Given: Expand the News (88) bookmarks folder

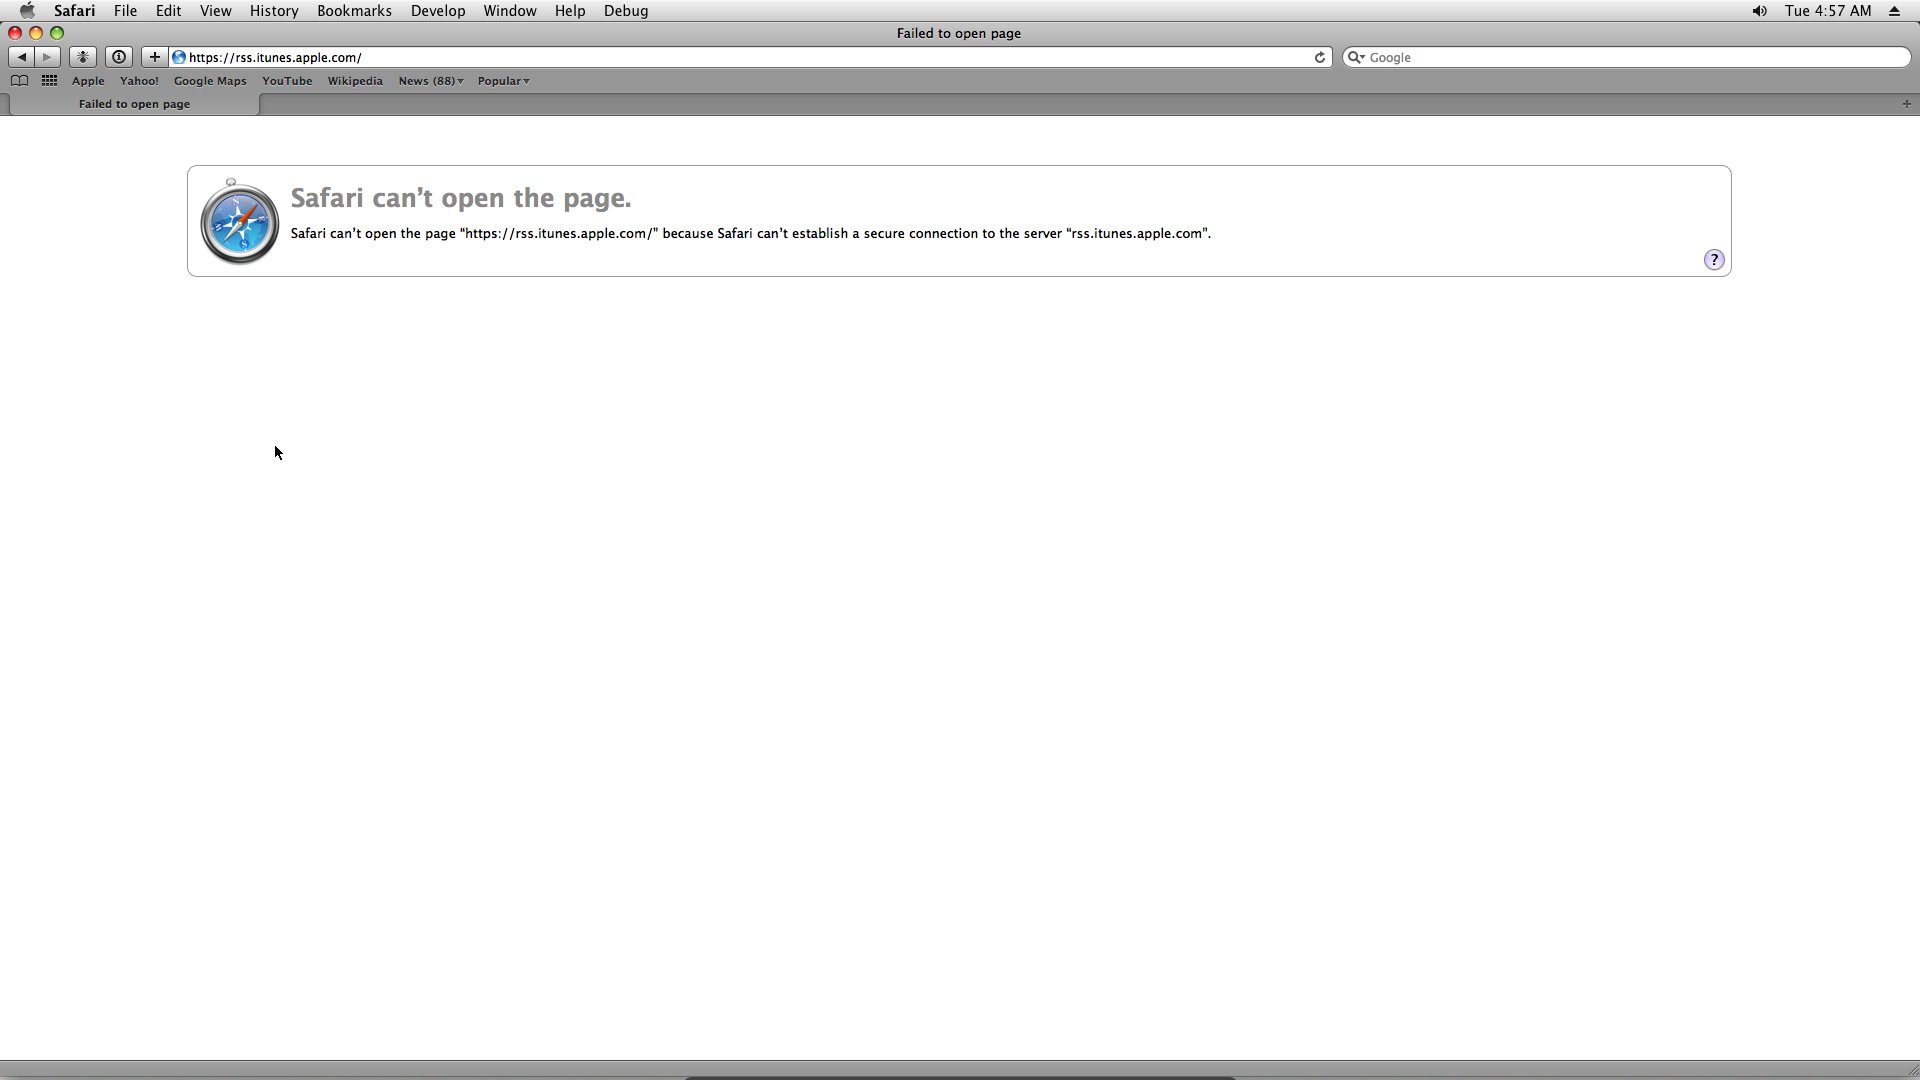Looking at the screenshot, I should 431,81.
